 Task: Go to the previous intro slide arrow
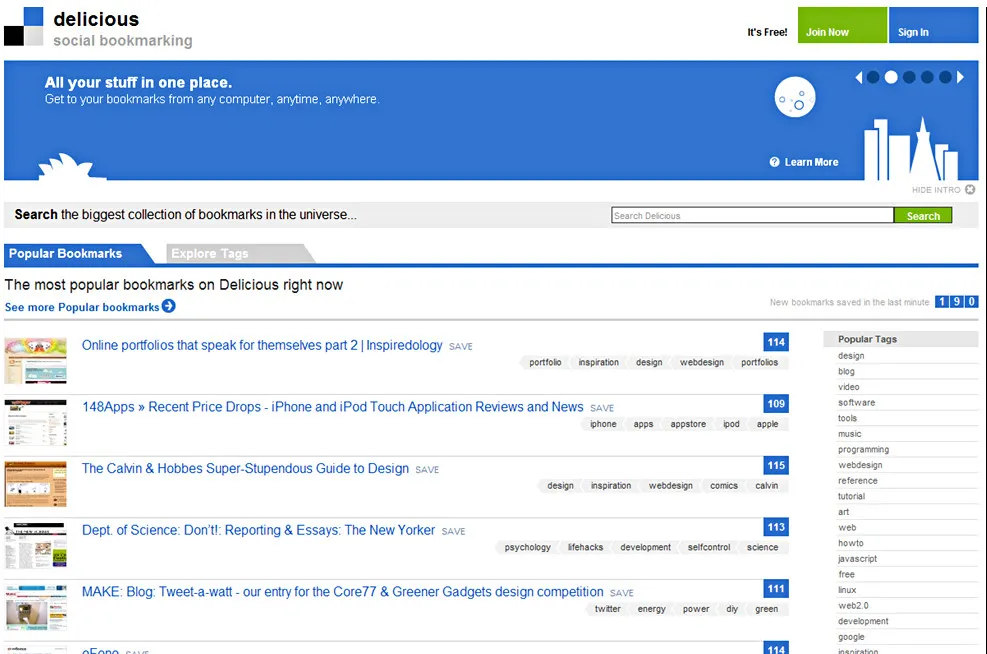click(858, 77)
